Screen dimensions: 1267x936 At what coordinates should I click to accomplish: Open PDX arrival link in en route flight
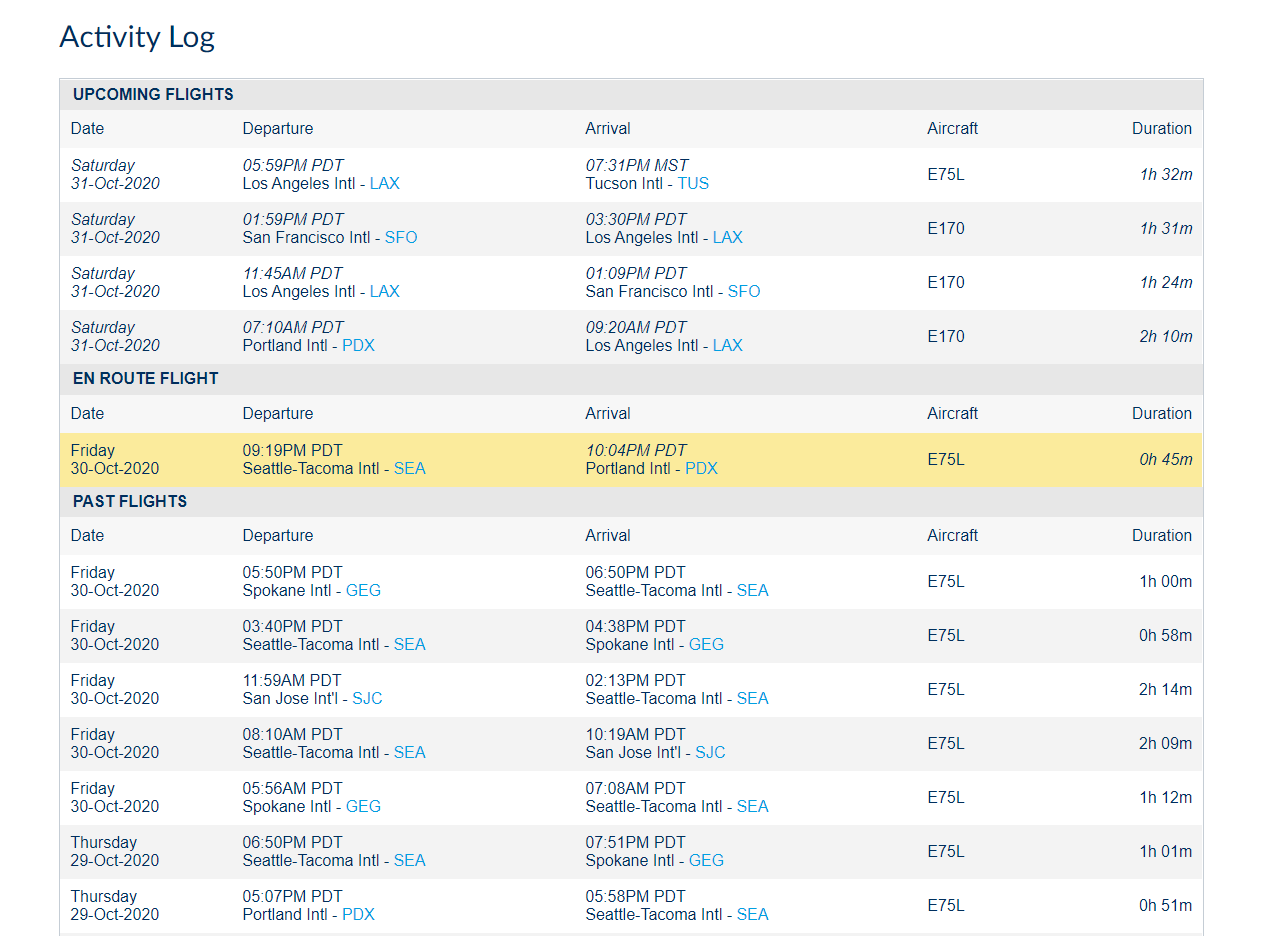click(x=702, y=469)
